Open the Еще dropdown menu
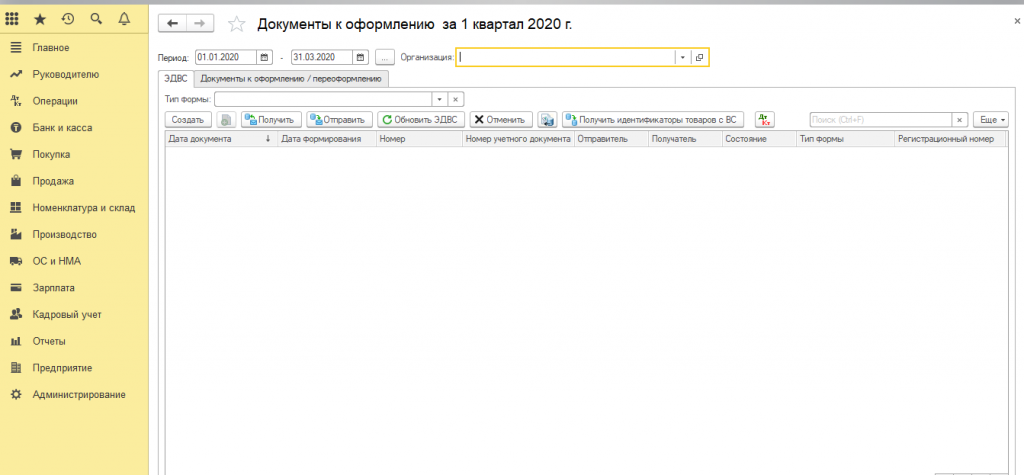Screen dimensions: 1024x475 coord(990,119)
